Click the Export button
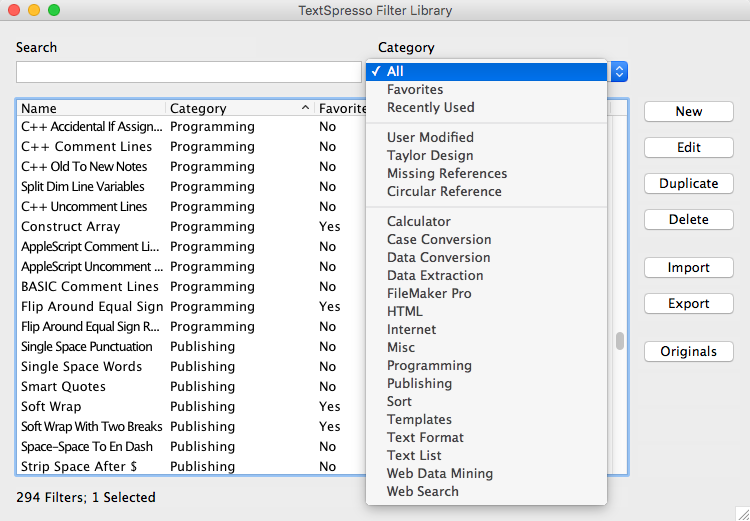The image size is (750, 521). (689, 304)
